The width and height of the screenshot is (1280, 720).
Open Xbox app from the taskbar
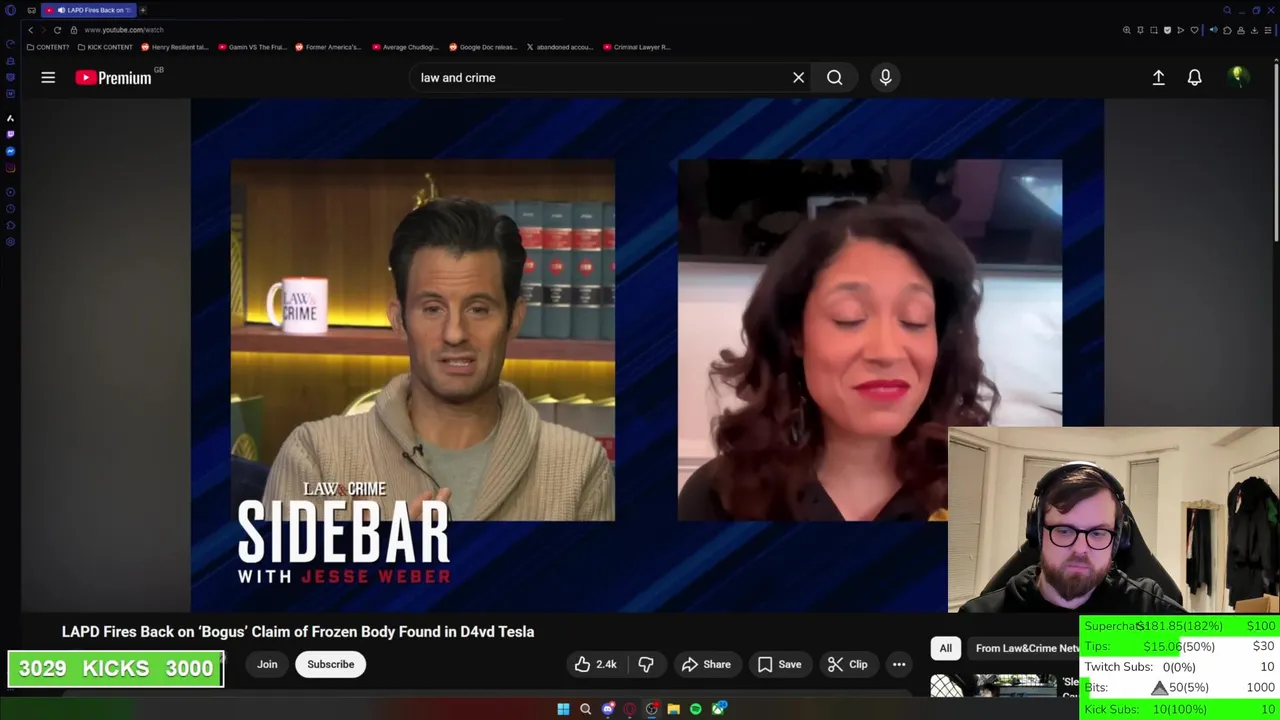pyautogui.click(x=718, y=709)
